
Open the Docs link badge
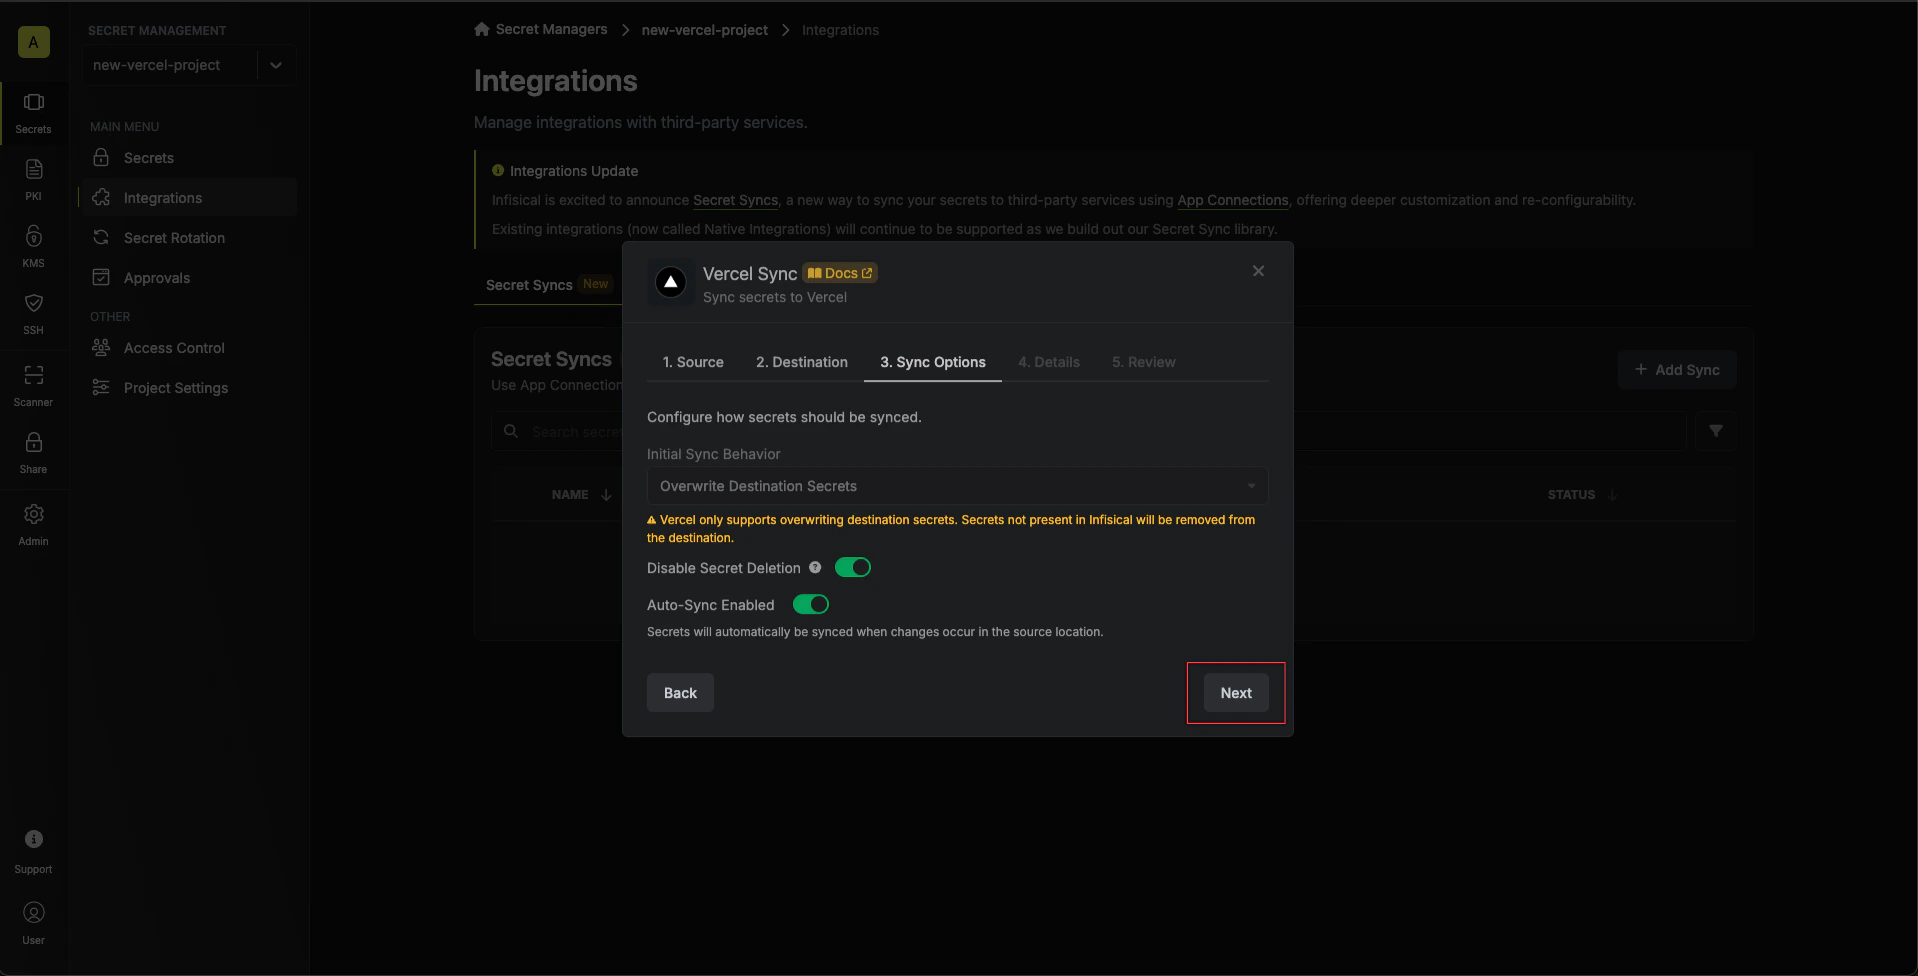click(840, 273)
